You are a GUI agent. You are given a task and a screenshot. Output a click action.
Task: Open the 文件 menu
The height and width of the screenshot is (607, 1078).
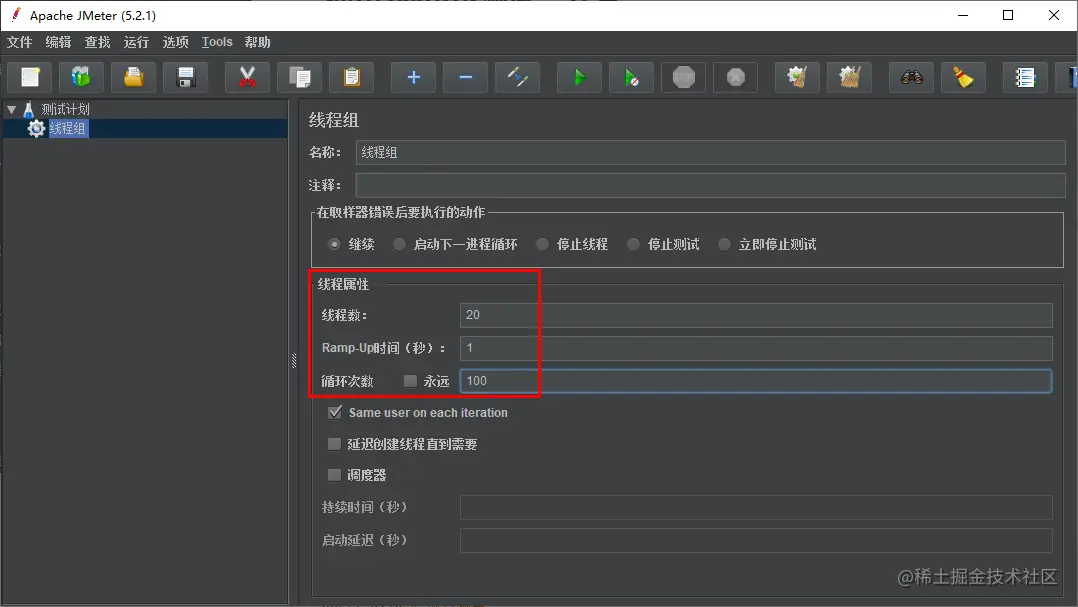[x=19, y=42]
